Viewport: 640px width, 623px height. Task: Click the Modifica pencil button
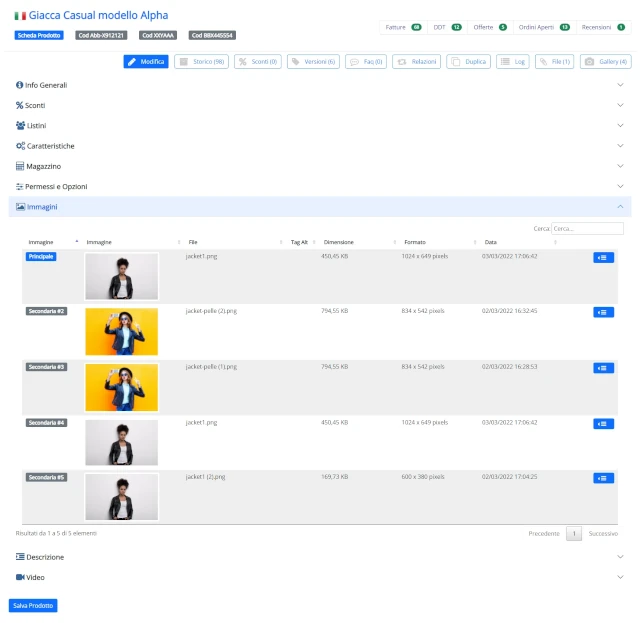pyautogui.click(x=146, y=62)
